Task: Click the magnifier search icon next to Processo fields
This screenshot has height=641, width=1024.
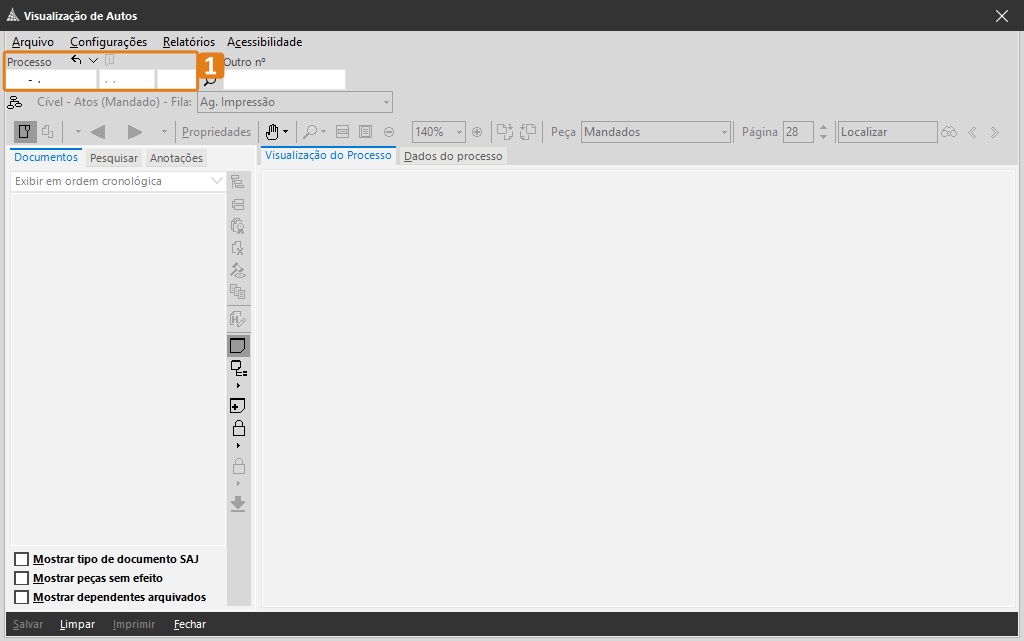Action: coord(210,81)
